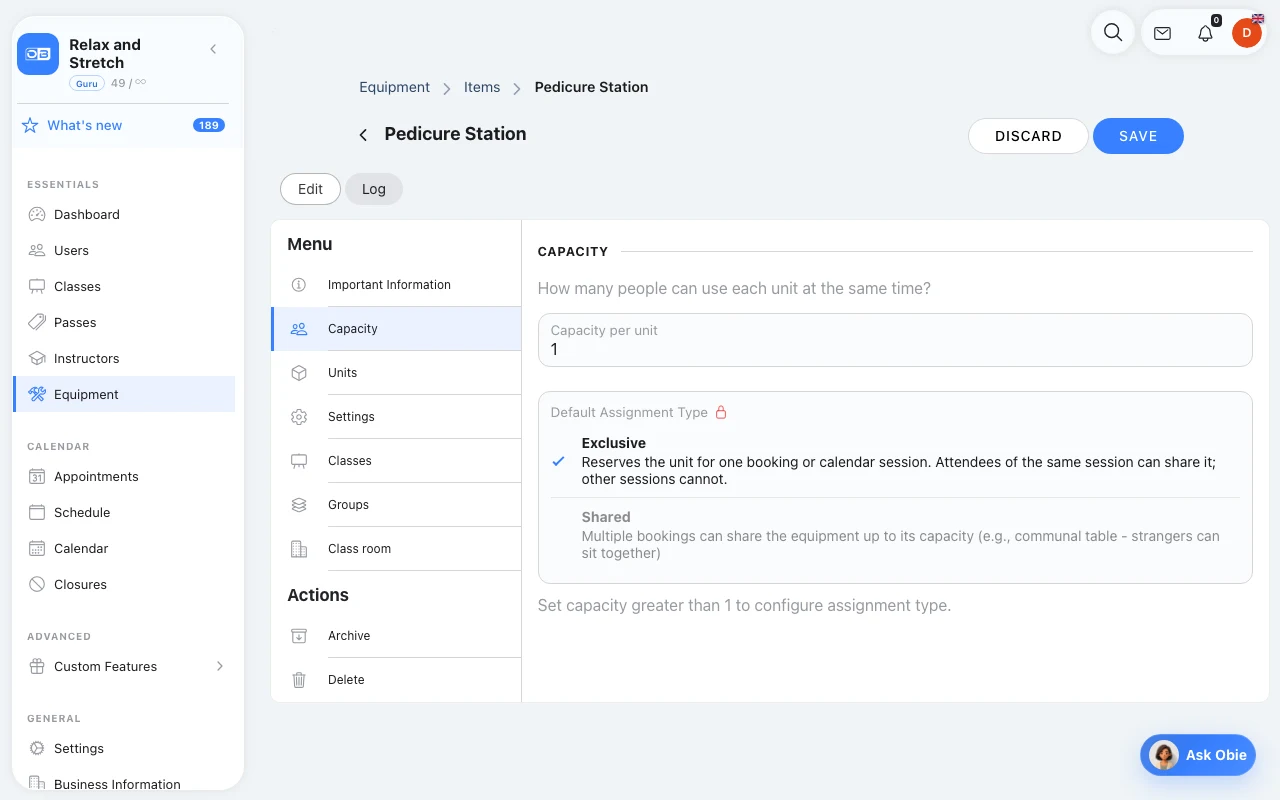Go back with arrow beside Pedicure Station
Screen dimensions: 1280x800
tap(363, 134)
